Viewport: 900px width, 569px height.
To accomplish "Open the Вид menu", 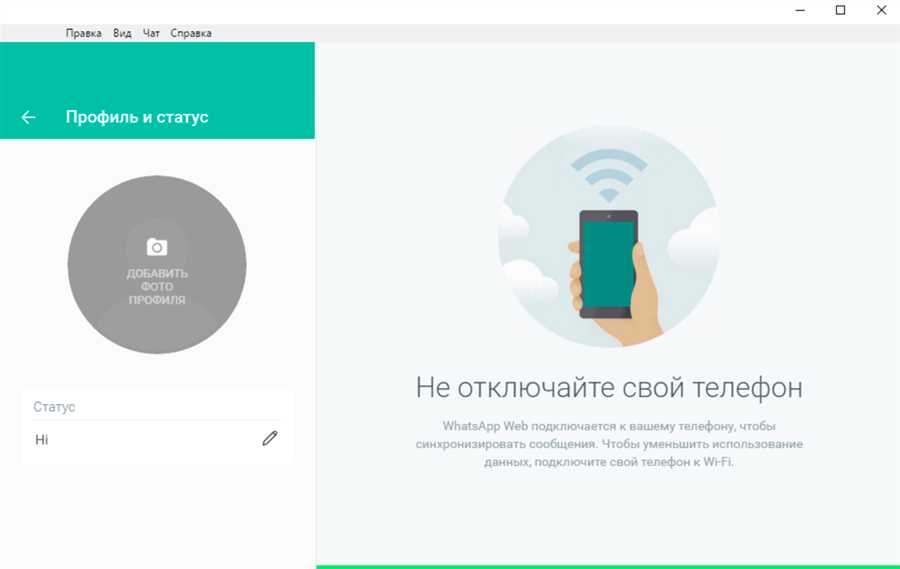I will pyautogui.click(x=122, y=33).
